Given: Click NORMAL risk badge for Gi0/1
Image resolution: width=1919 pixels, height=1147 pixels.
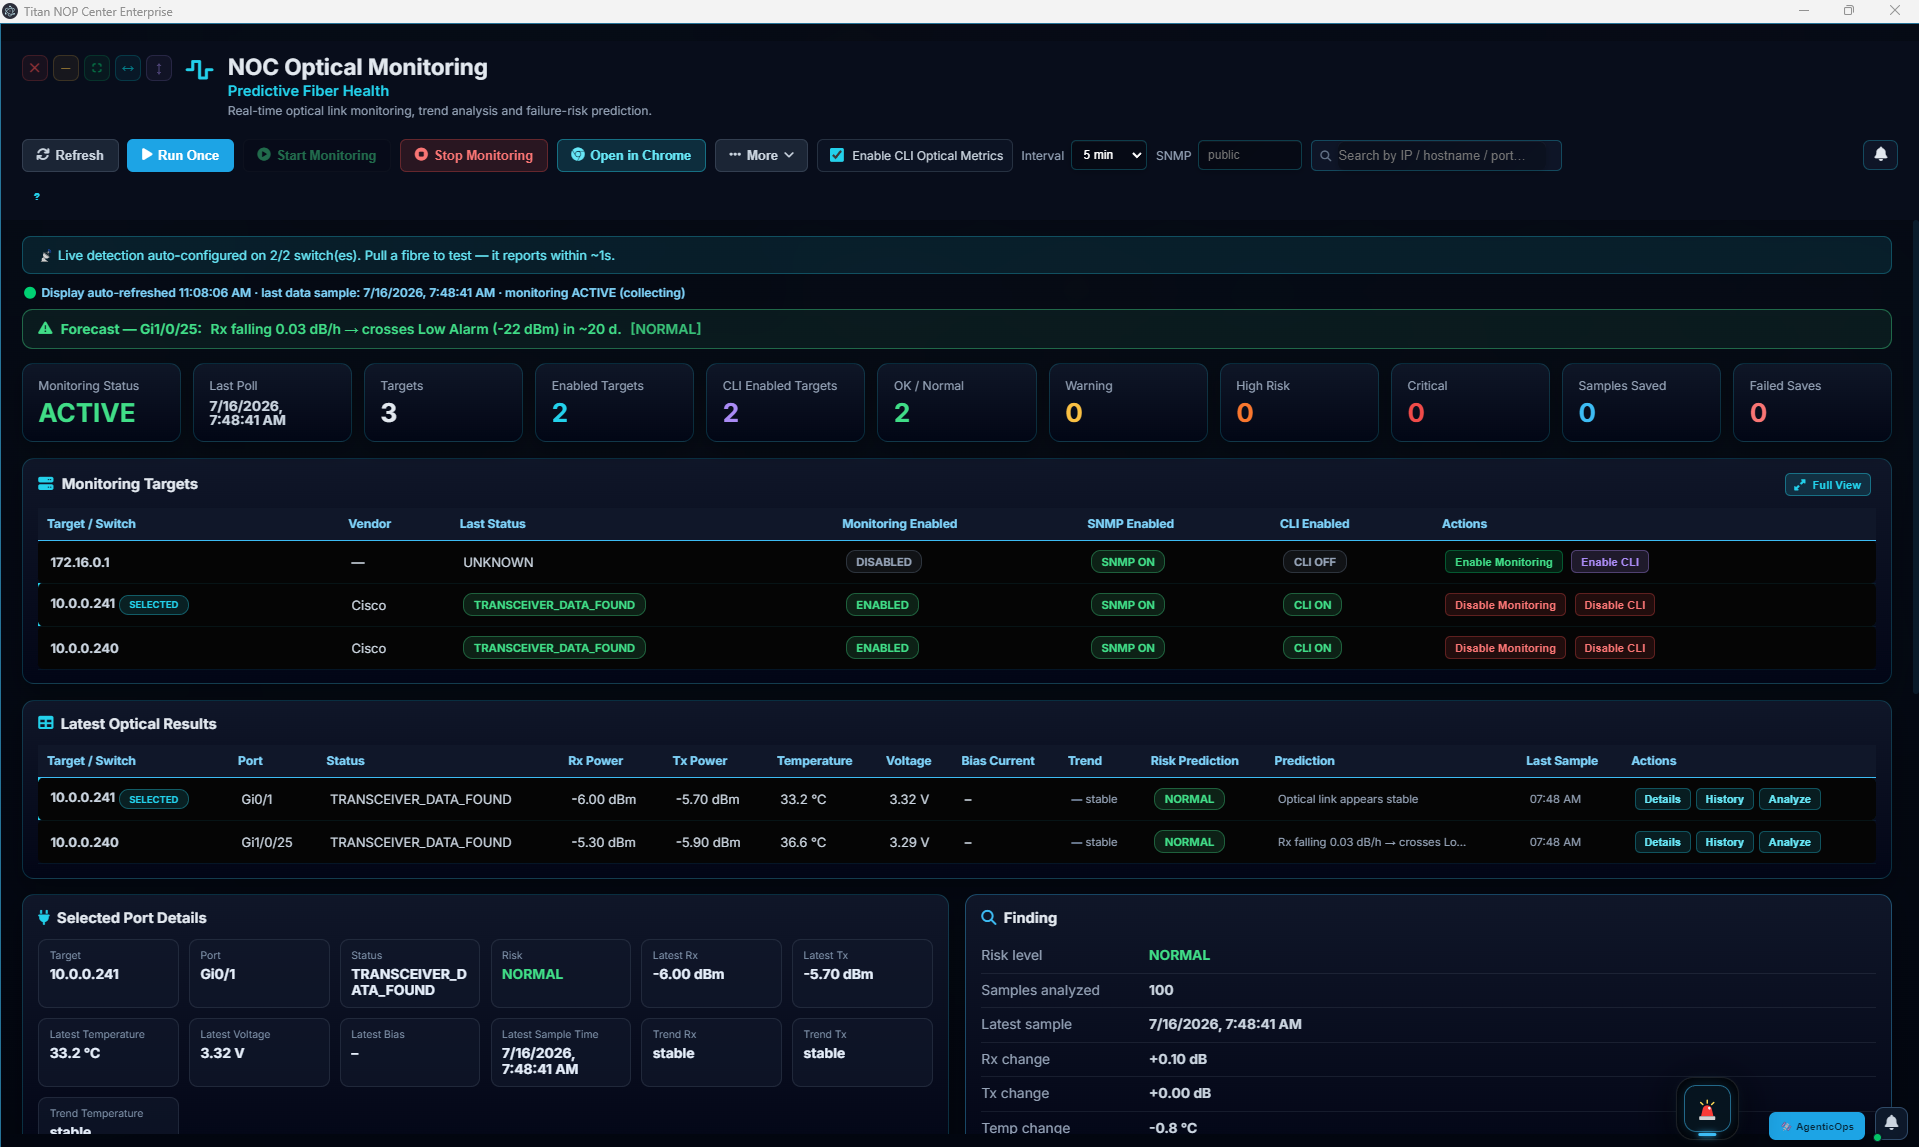Looking at the screenshot, I should (1189, 799).
